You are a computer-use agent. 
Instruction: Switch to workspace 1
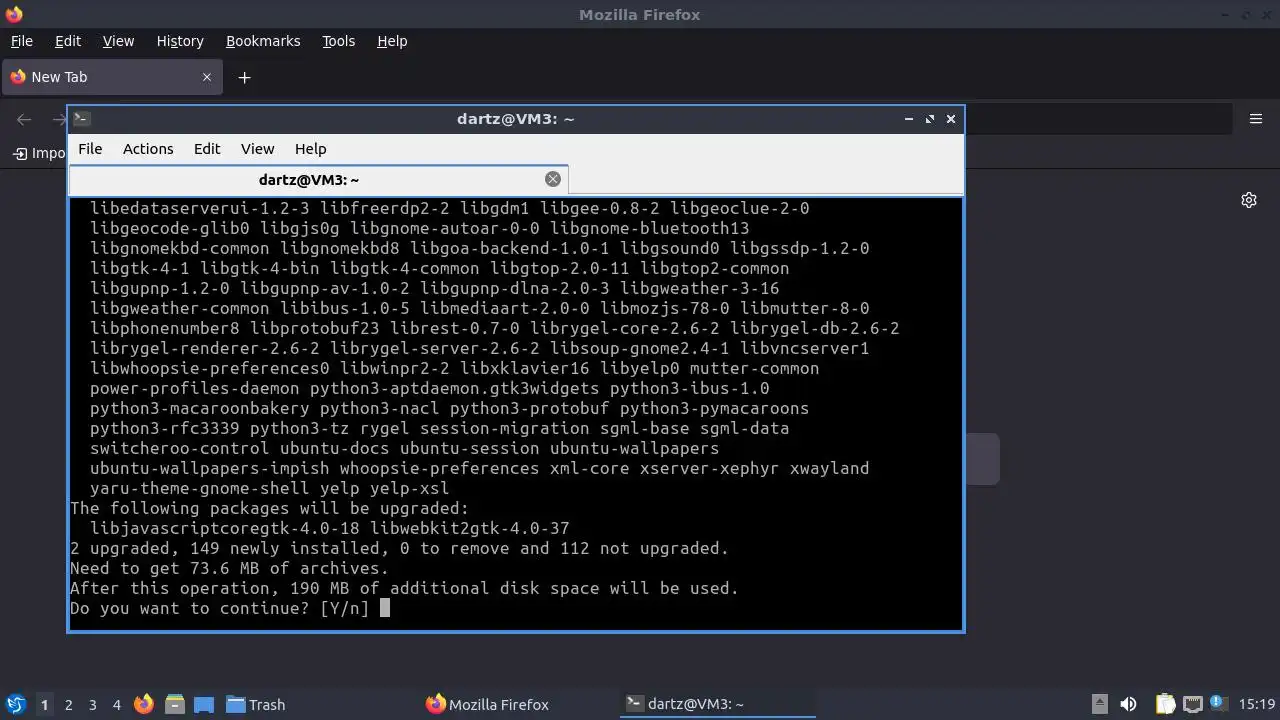click(44, 704)
